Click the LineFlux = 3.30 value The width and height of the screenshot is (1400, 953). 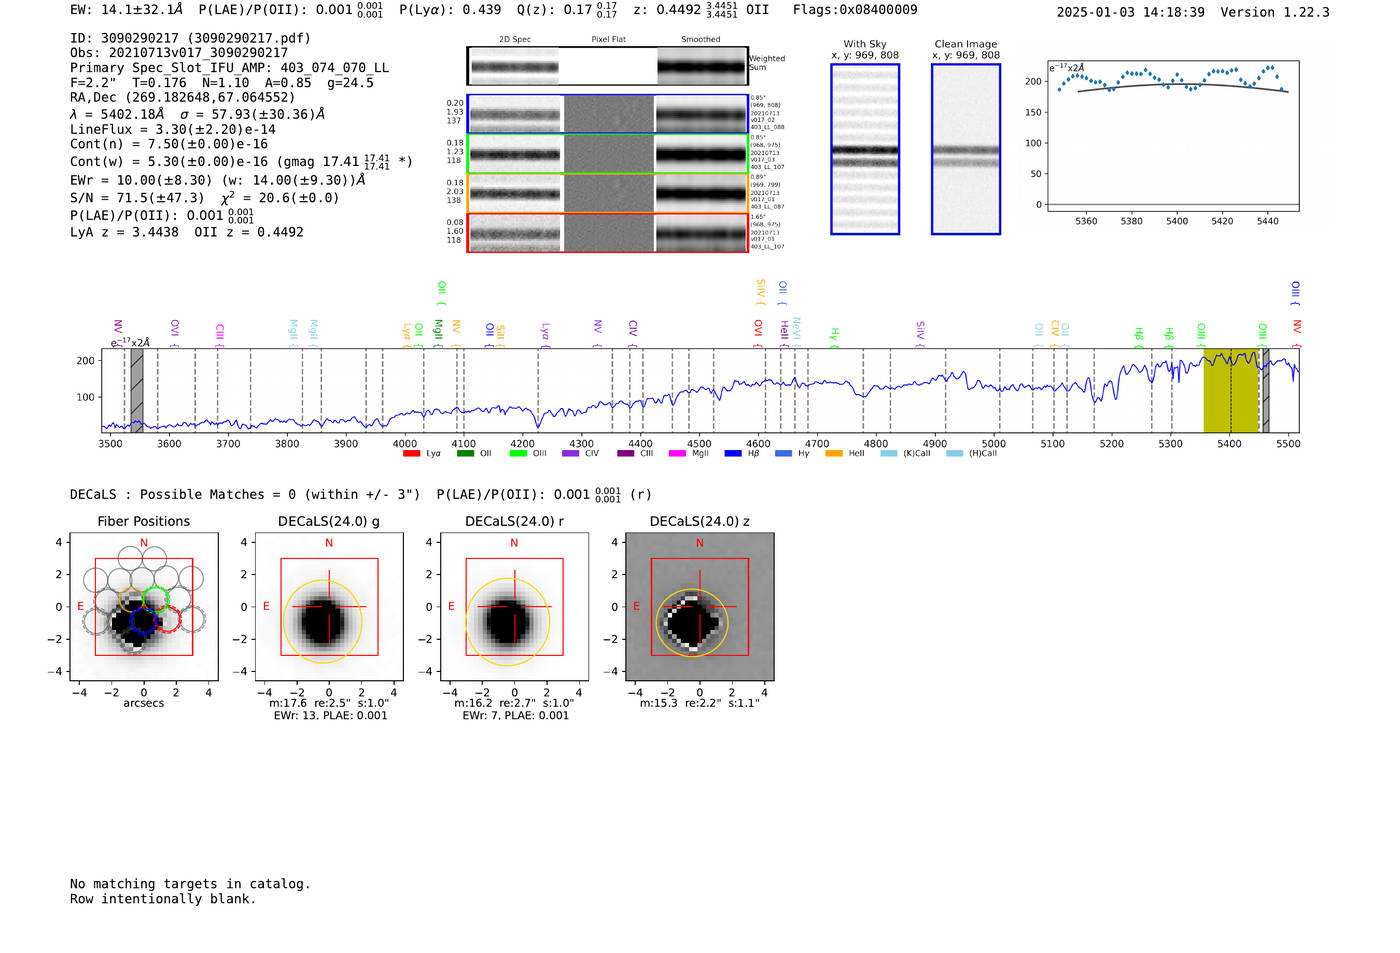coord(173,130)
